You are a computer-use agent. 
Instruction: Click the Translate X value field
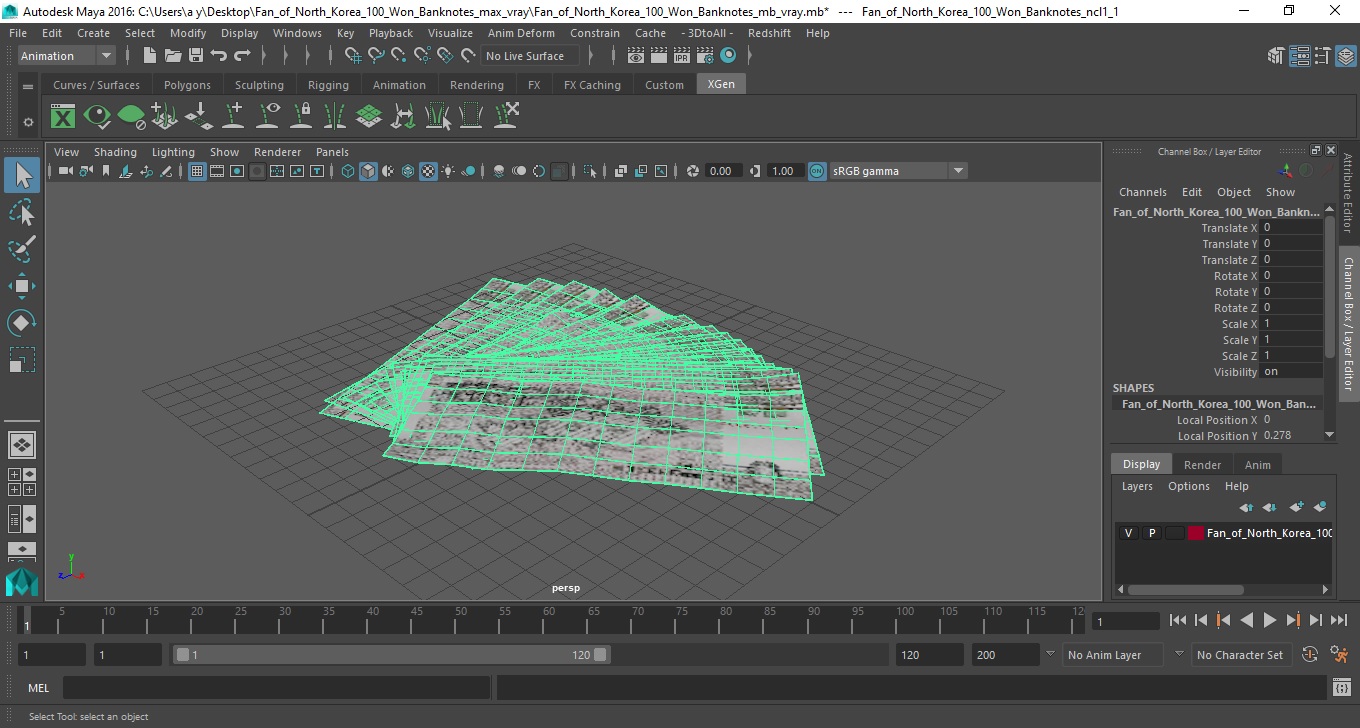click(x=1292, y=228)
